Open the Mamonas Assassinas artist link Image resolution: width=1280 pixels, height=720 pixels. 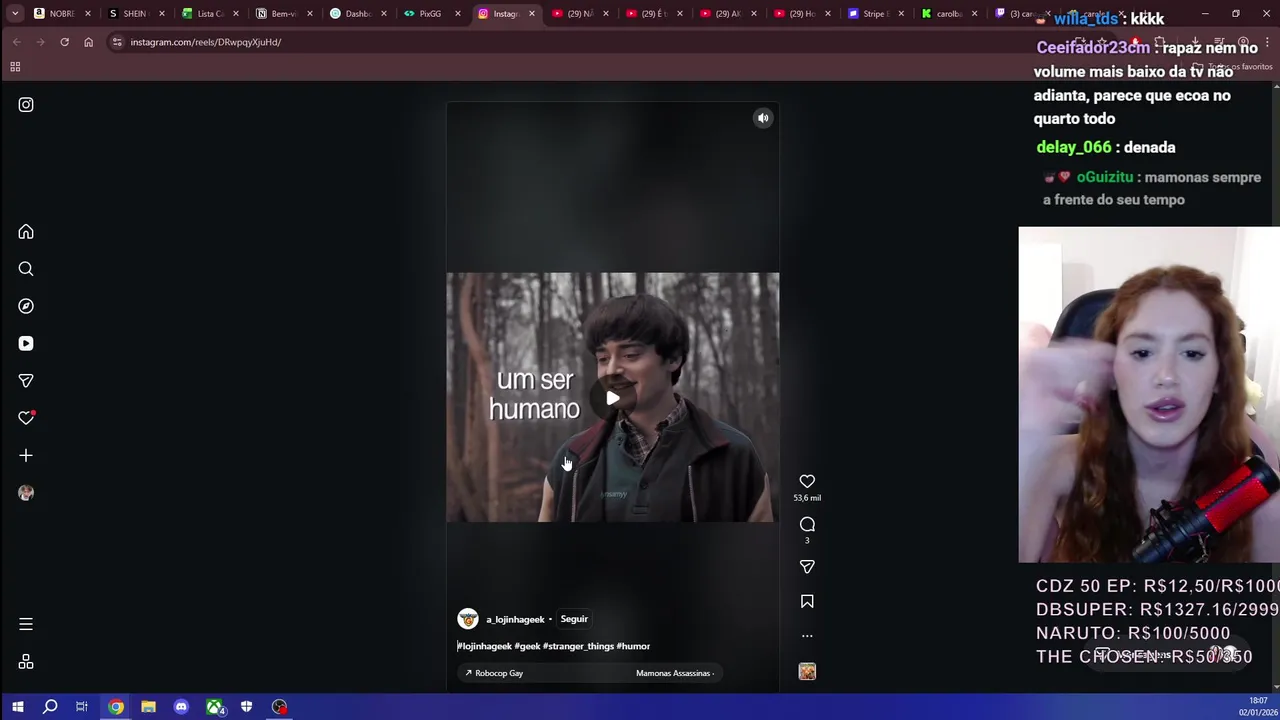674,673
